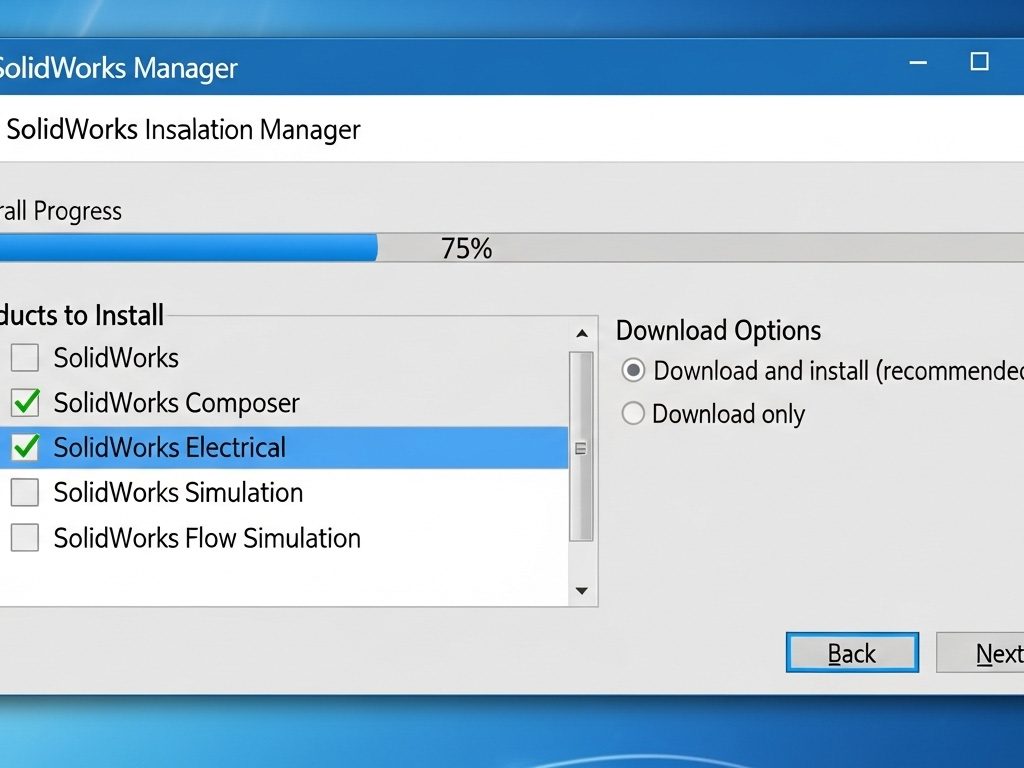
Task: Uncheck the SolidWorks Electrical checkbox
Action: [25, 448]
